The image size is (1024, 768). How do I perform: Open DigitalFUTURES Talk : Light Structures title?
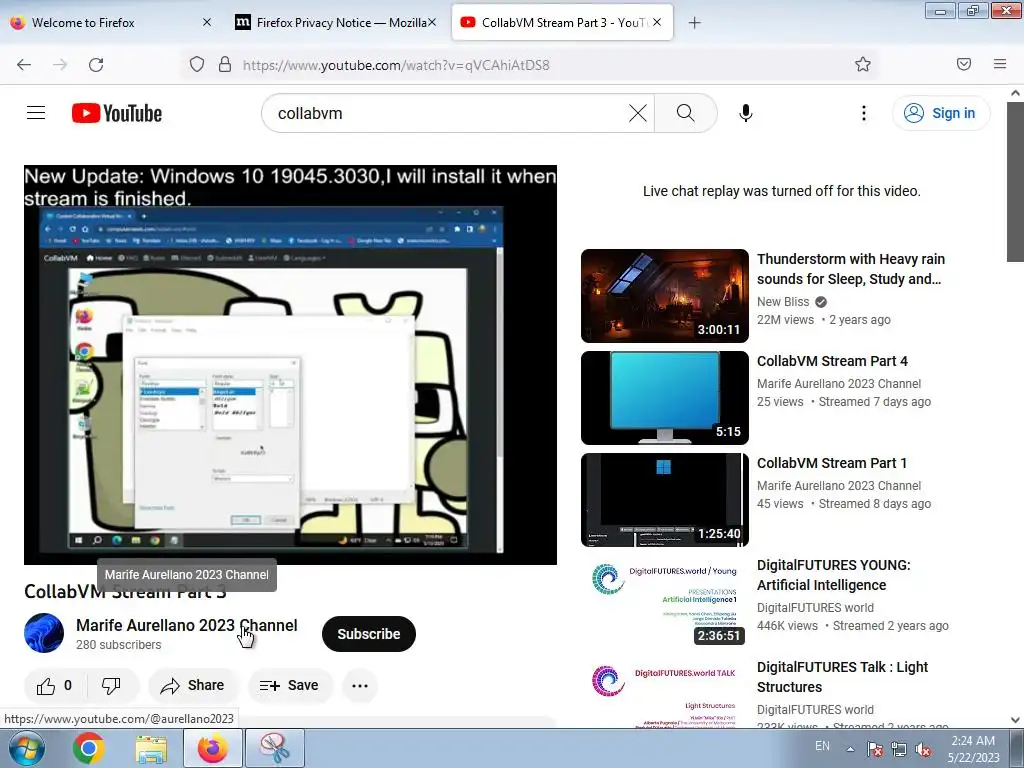click(842, 677)
